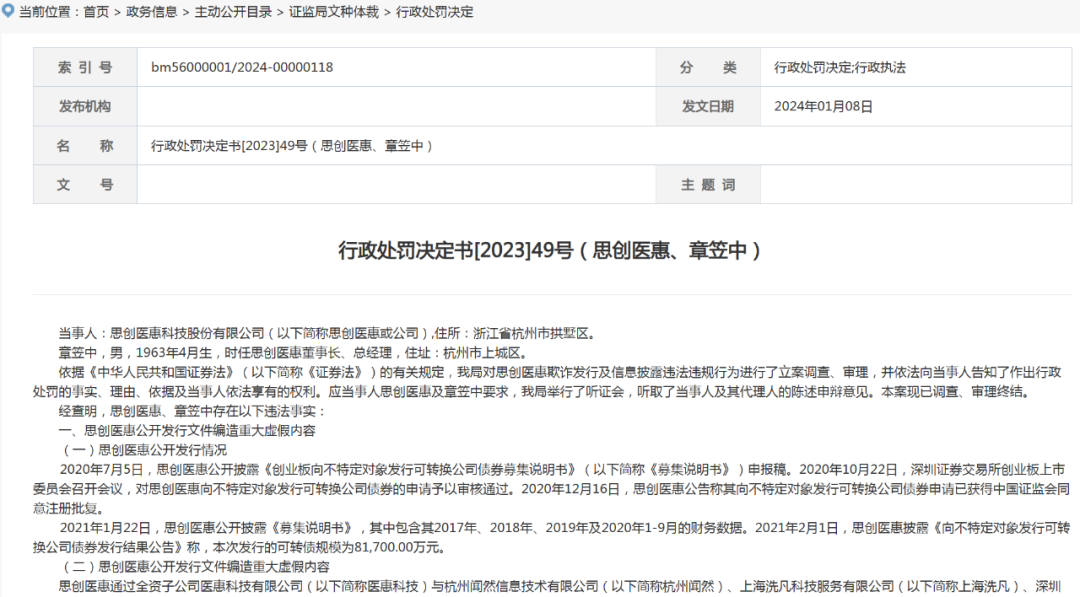Click the main heading 行政处罚决定书[2023]49号
Viewport: 1080px width, 597px height.
550,250
